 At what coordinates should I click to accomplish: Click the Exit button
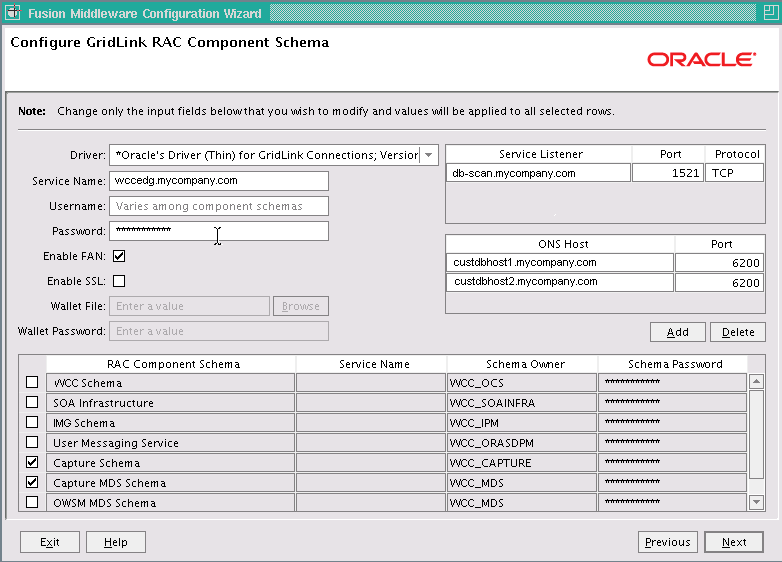point(50,542)
